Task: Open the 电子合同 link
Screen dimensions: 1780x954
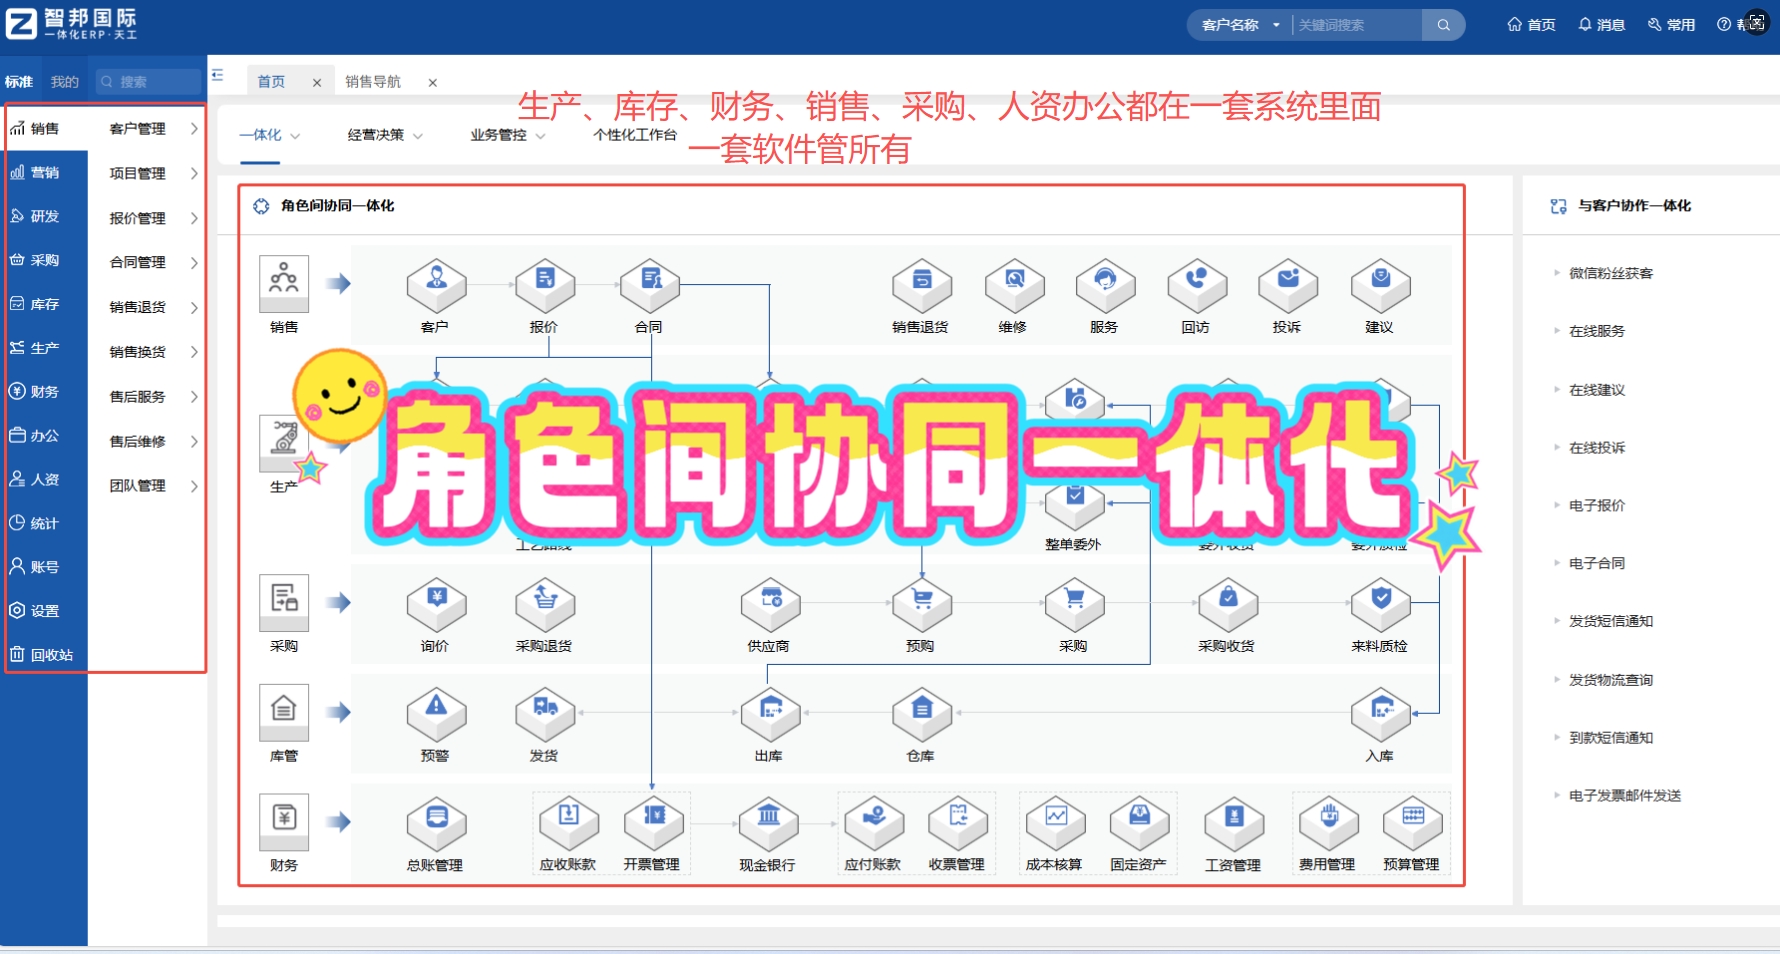Action: click(x=1597, y=563)
